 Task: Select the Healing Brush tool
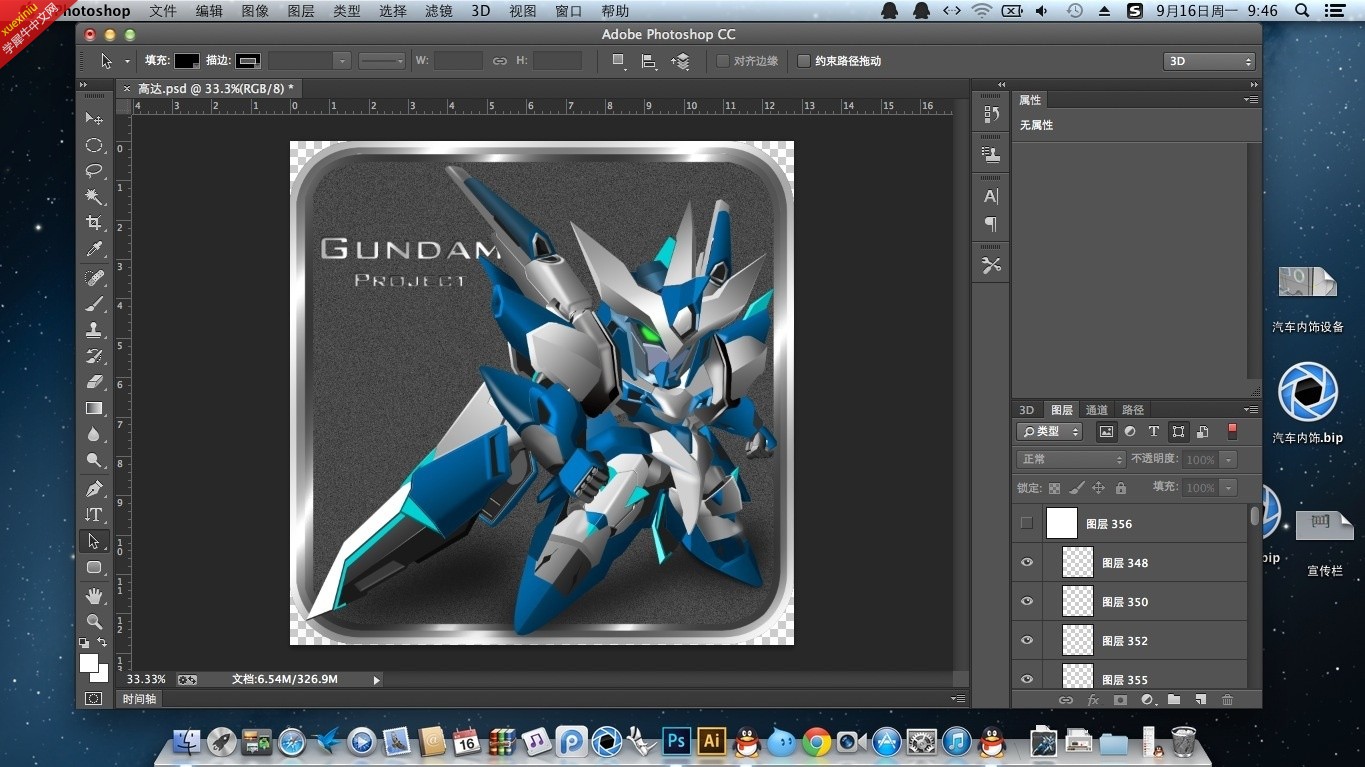click(94, 278)
